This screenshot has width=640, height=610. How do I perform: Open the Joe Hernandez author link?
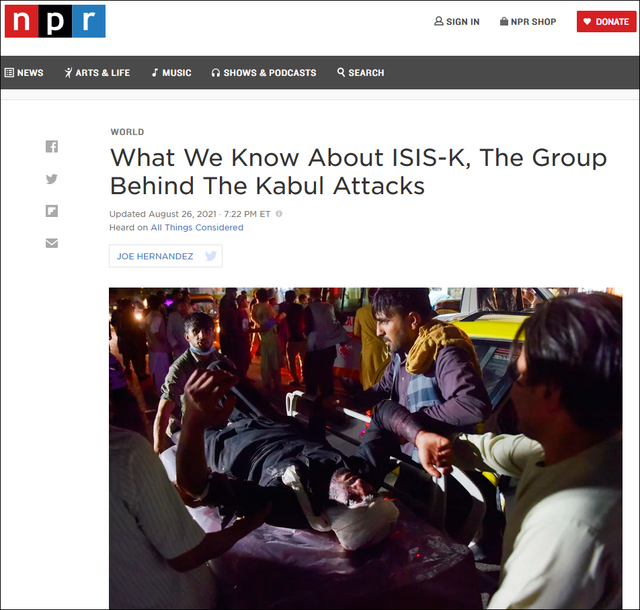[155, 256]
